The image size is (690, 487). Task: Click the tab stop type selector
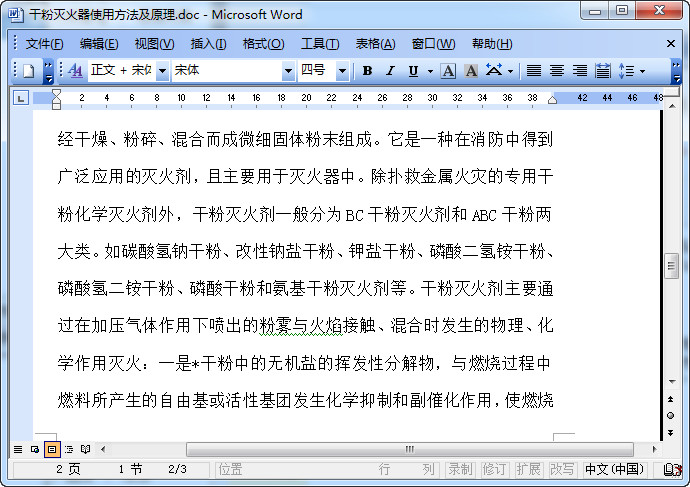coord(21,98)
